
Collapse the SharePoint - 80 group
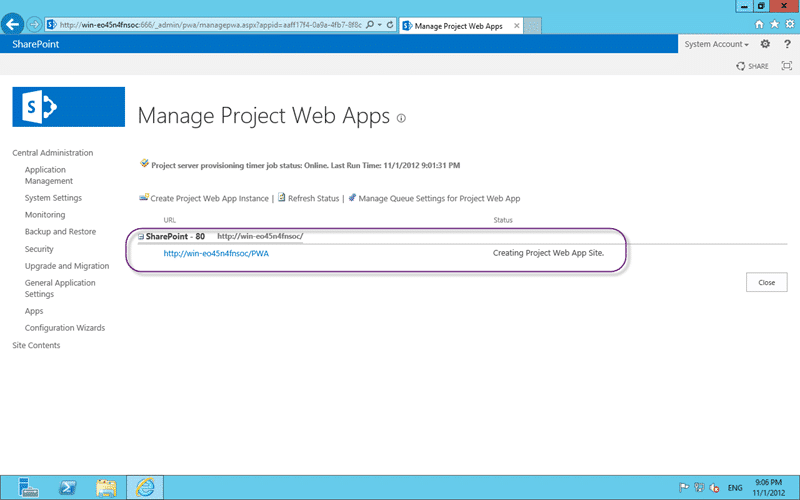pos(141,236)
